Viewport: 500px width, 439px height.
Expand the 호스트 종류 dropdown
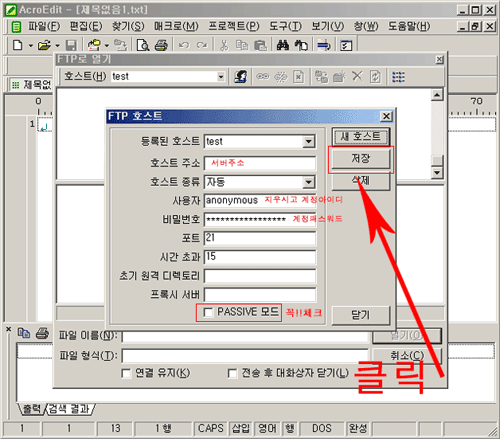tap(309, 182)
